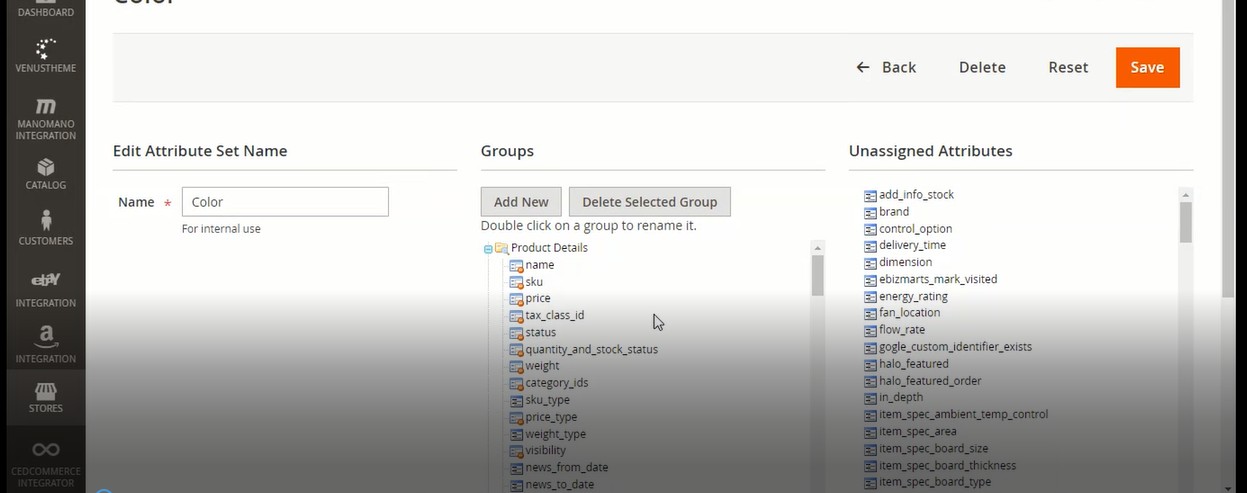Click the Add New group button

521,202
